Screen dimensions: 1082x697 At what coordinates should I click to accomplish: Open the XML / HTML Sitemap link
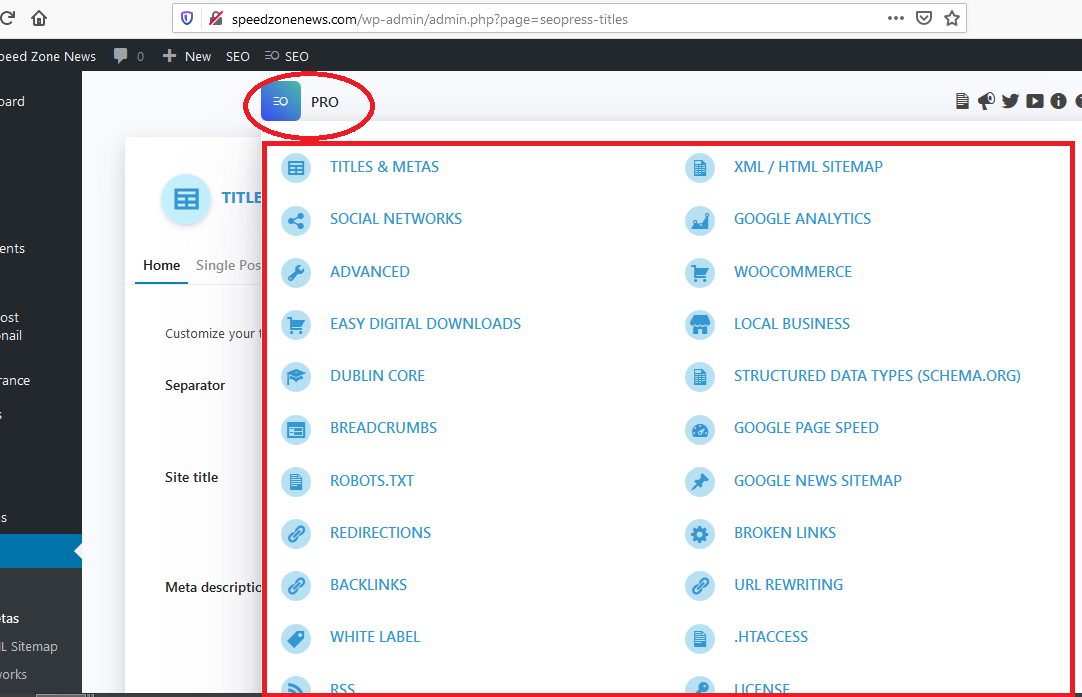[x=808, y=167]
